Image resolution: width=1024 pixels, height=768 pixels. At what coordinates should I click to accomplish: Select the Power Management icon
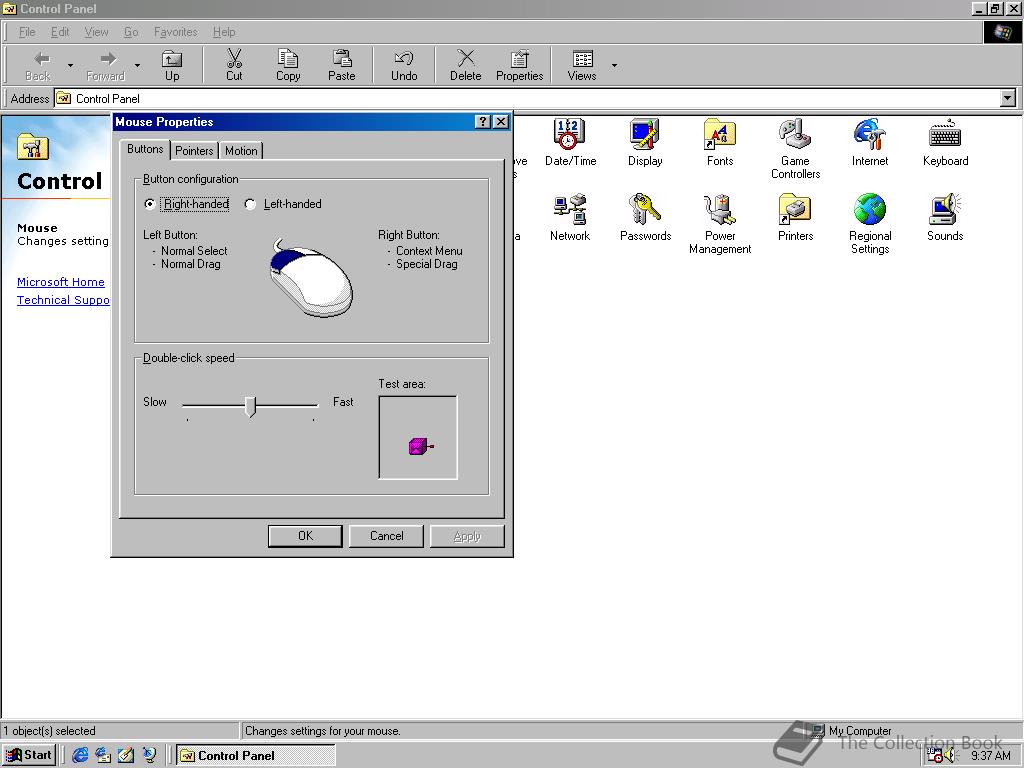[x=720, y=223]
